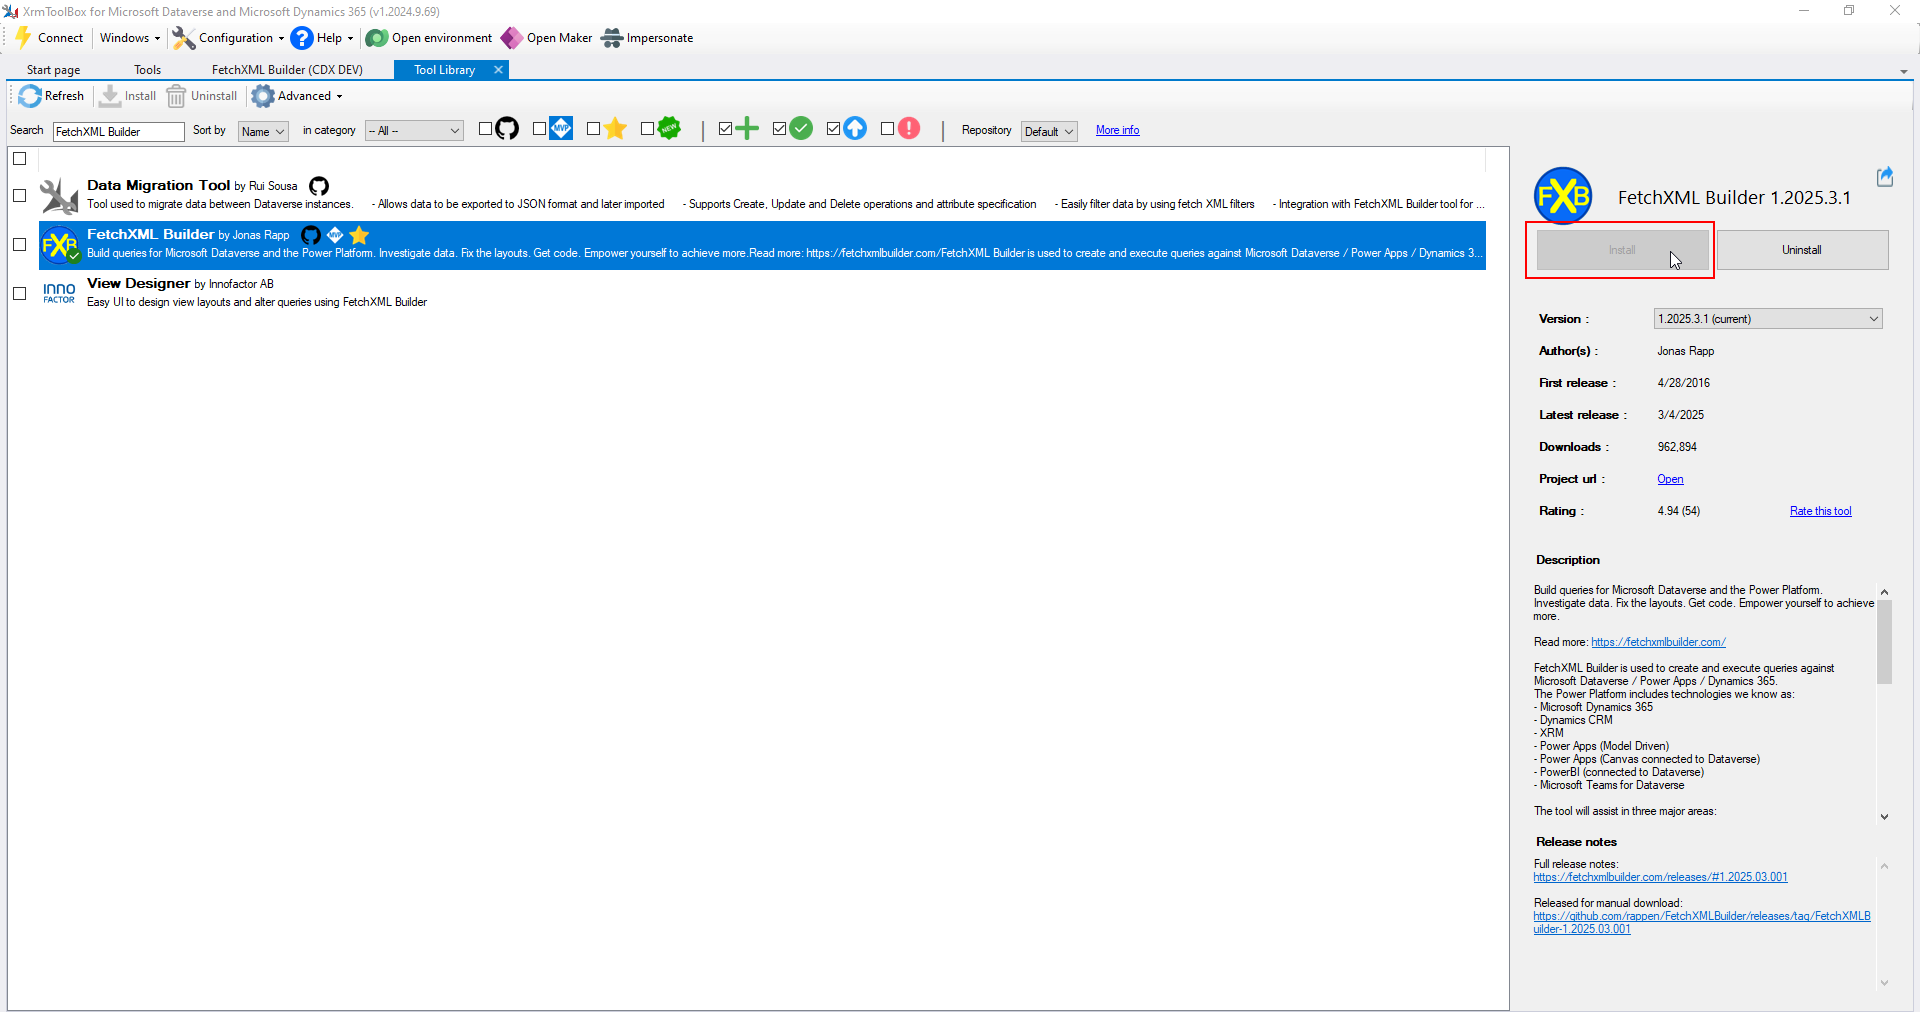
Task: Toggle the star favorites filter checkbox
Action: (593, 129)
